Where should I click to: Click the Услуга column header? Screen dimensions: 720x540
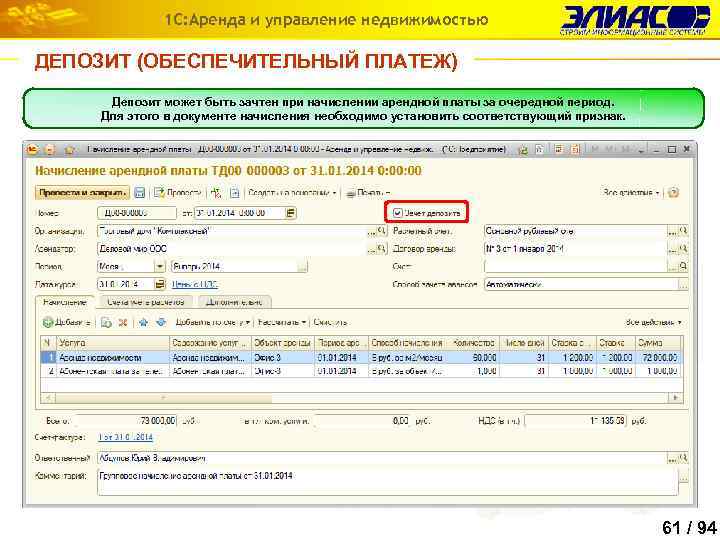point(113,343)
